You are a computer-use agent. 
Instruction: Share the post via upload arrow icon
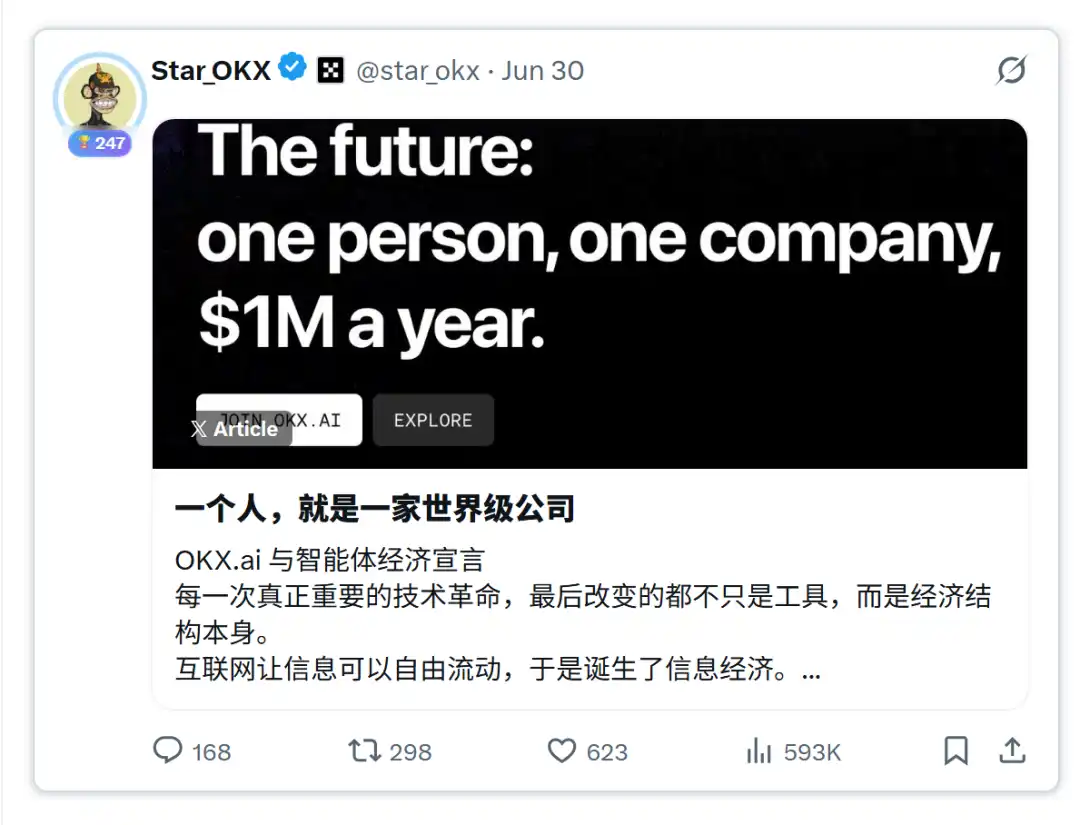tap(1012, 751)
